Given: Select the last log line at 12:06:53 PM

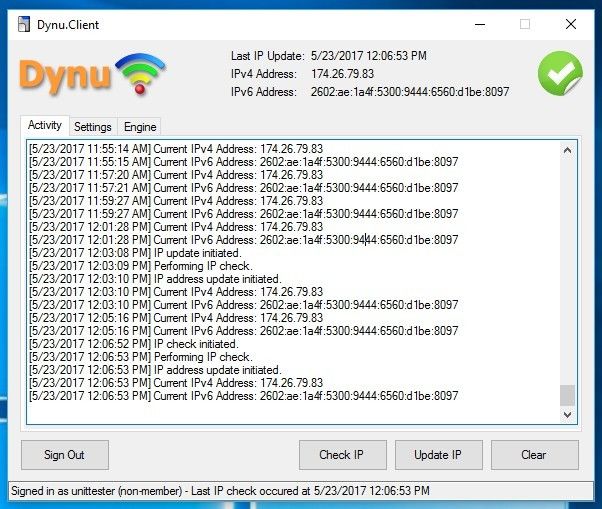Looking at the screenshot, I should pyautogui.click(x=244, y=396).
